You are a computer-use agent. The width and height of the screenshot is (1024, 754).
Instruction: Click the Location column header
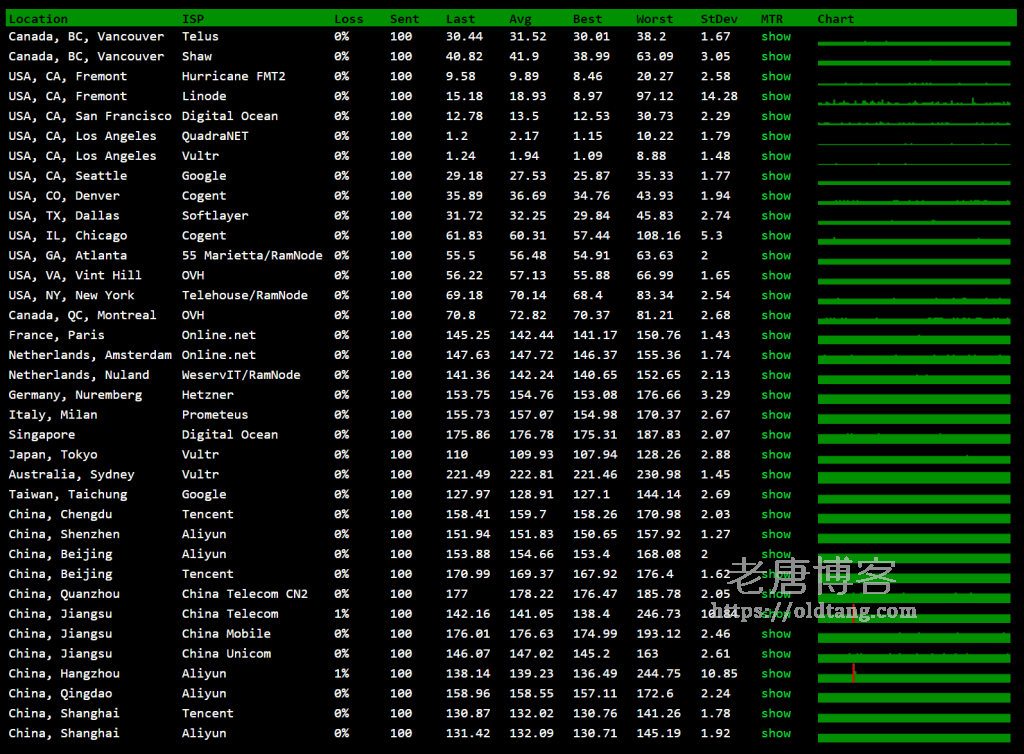click(38, 19)
